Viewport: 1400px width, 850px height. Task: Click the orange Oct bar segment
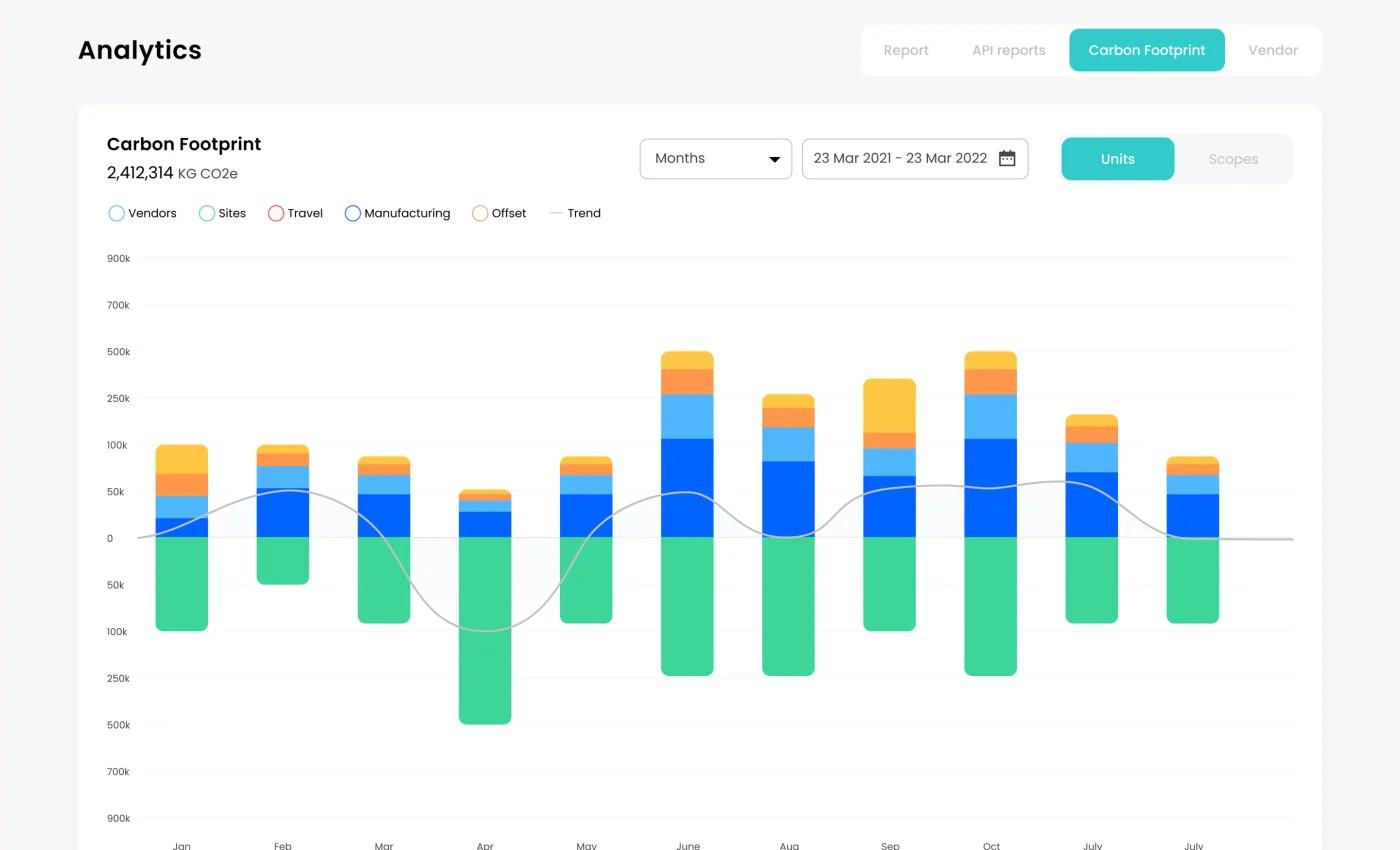click(x=990, y=381)
